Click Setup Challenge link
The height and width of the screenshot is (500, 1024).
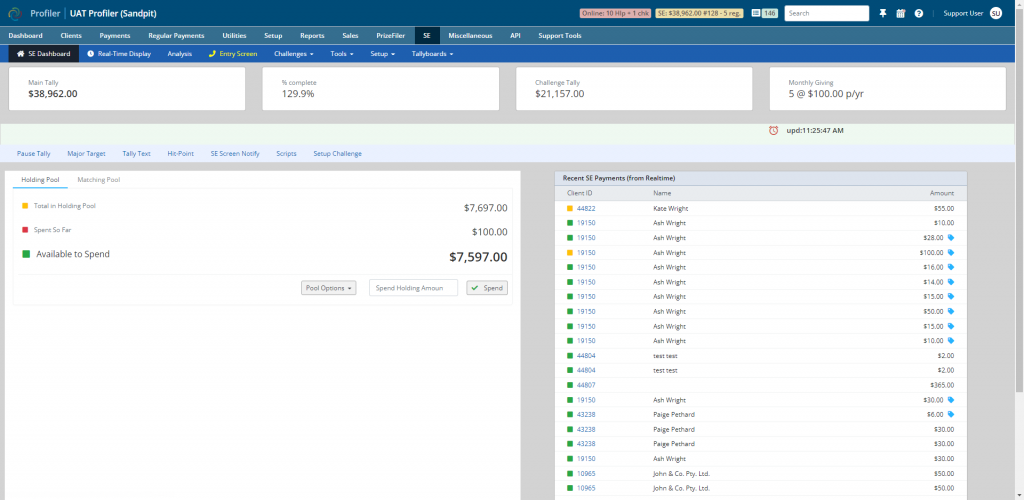click(x=337, y=153)
